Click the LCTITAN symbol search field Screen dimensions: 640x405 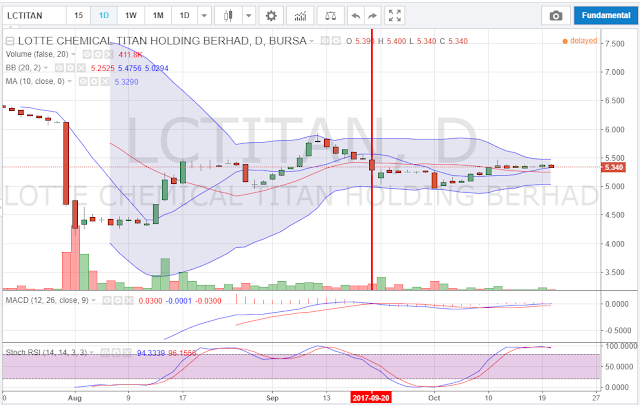[34, 16]
